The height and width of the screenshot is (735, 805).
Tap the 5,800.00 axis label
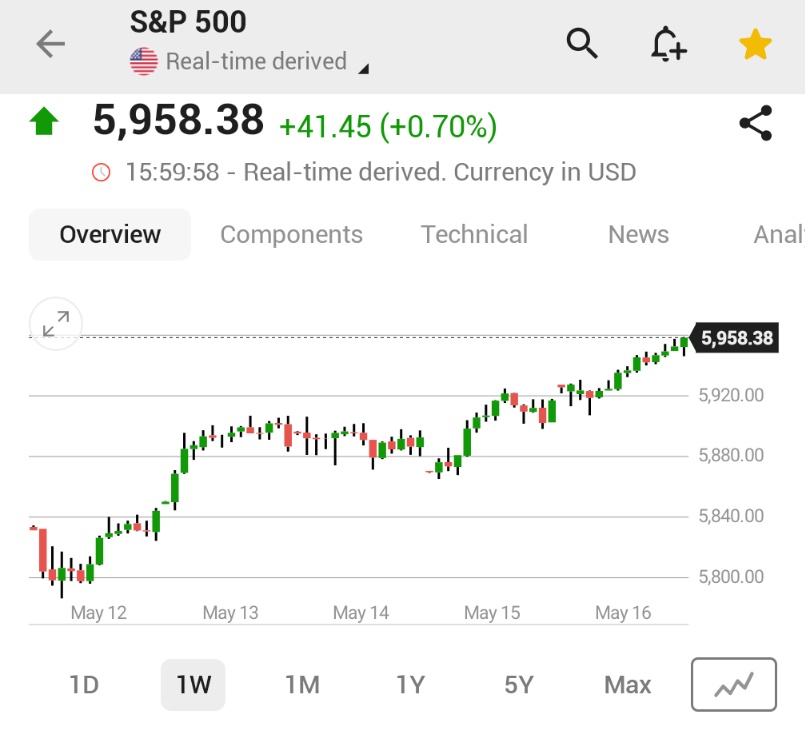coord(731,576)
